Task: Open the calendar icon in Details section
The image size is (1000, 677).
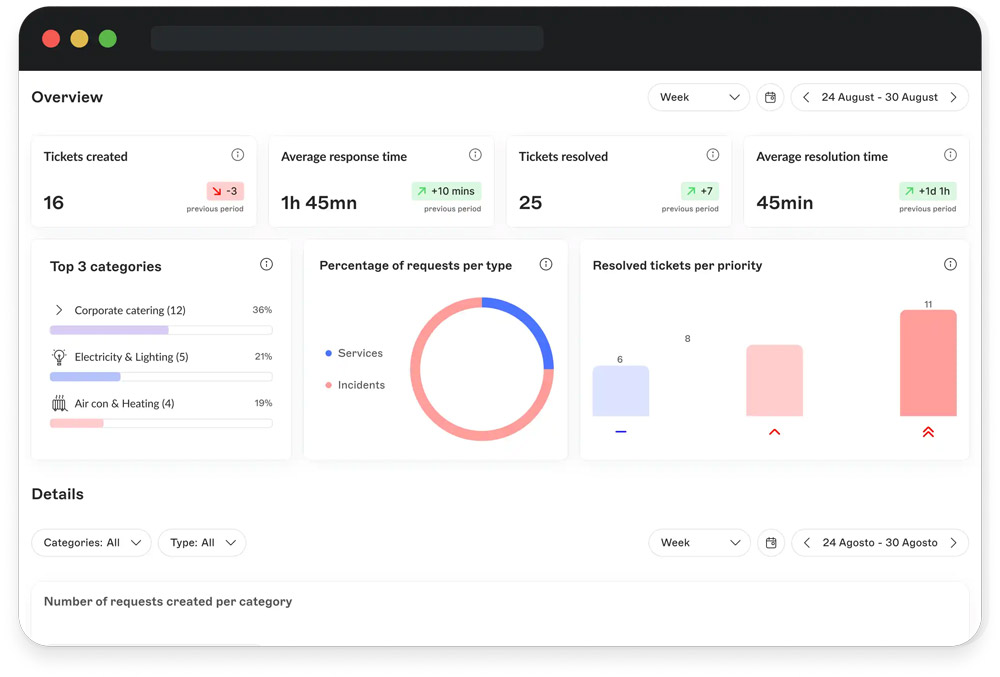Action: click(771, 542)
